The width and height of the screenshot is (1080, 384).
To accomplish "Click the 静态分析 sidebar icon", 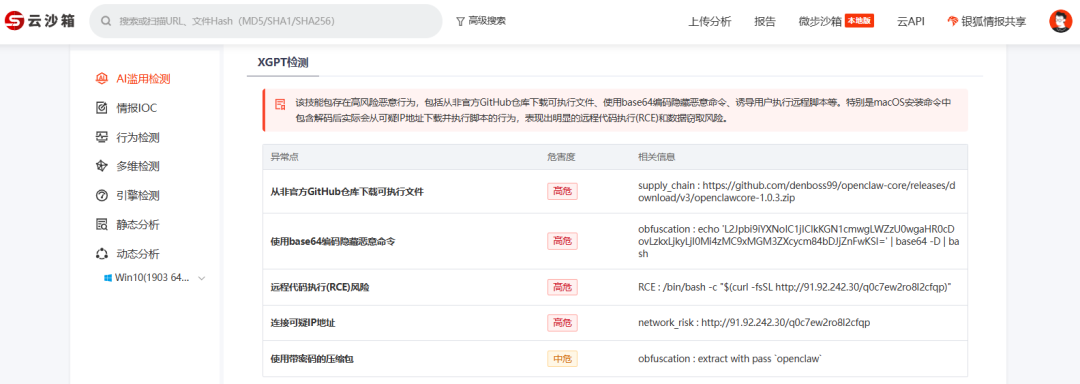I will click(101, 224).
